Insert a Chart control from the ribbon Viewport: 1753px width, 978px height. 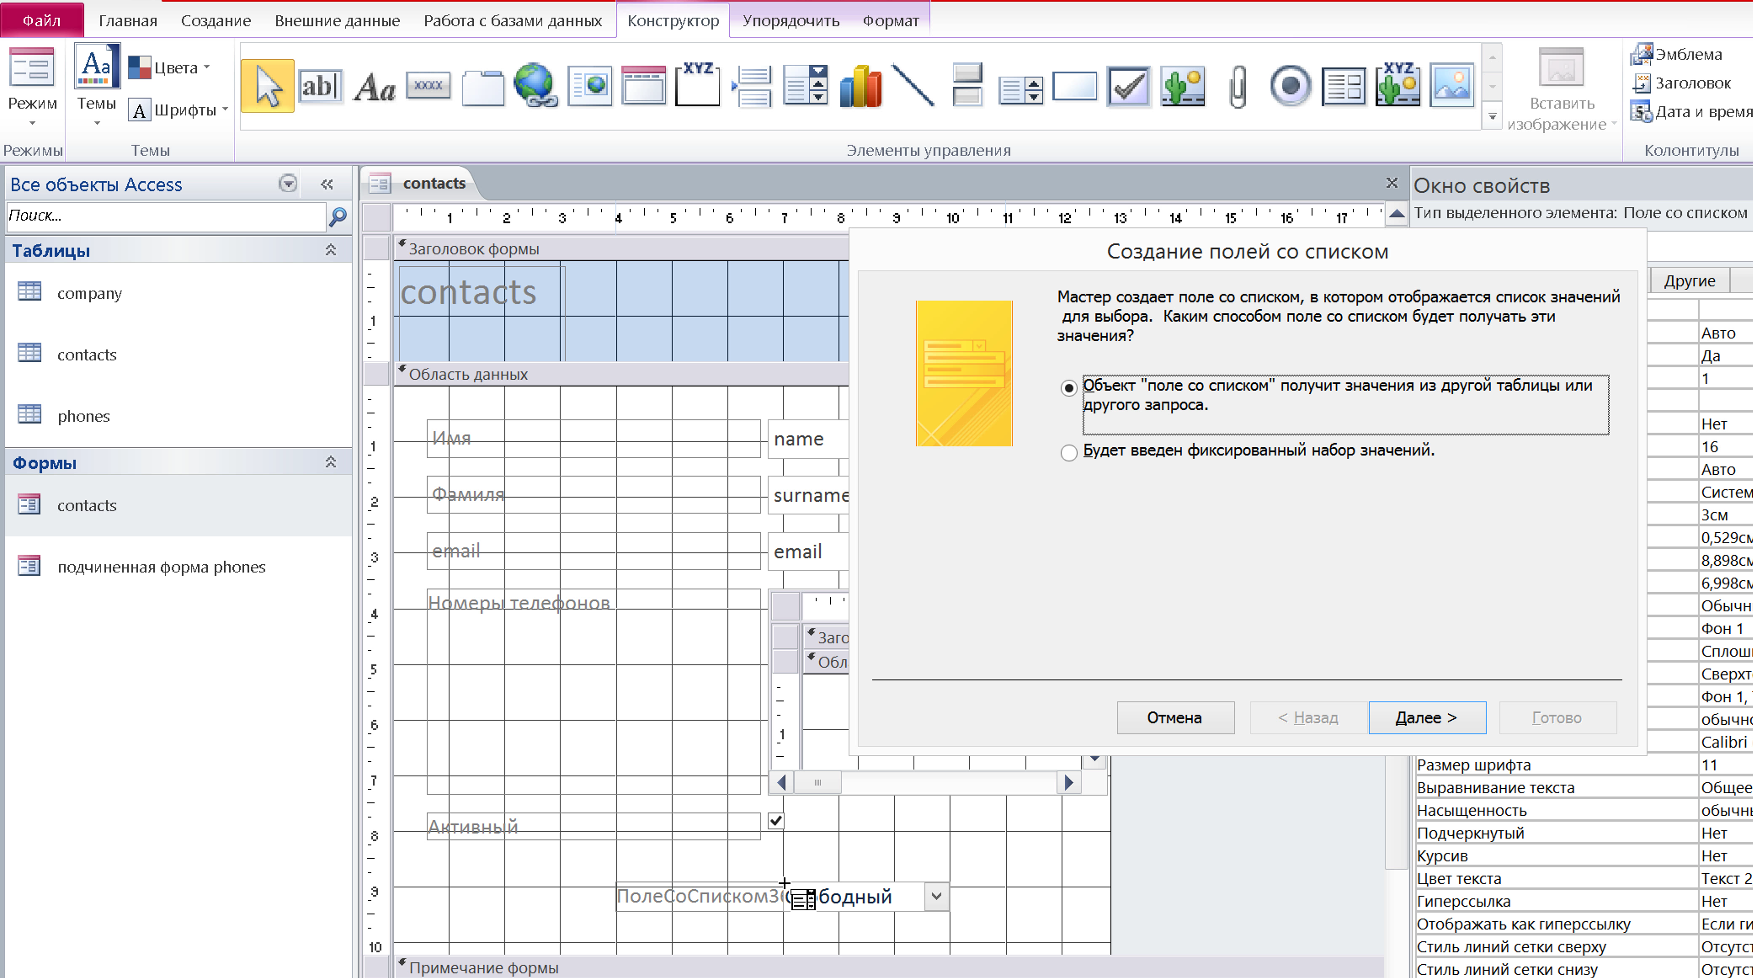tap(860, 87)
